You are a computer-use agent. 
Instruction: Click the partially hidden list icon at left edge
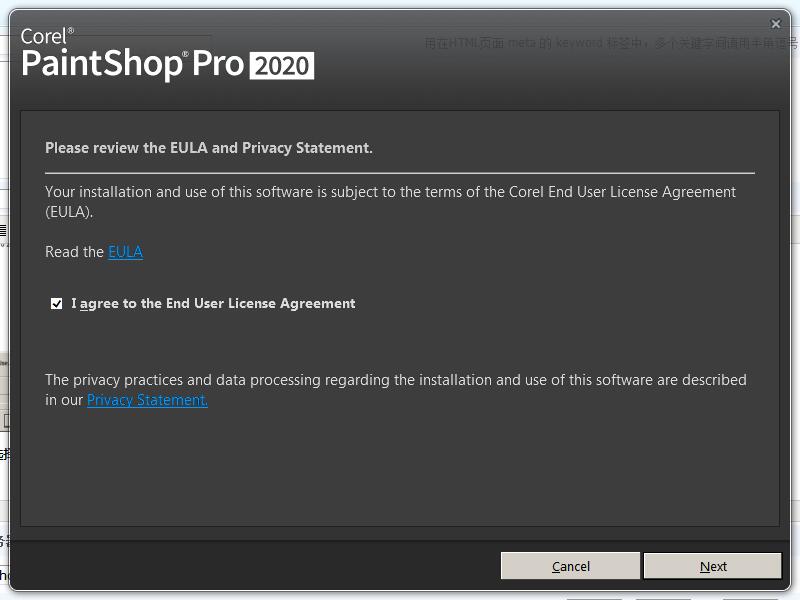coord(3,231)
